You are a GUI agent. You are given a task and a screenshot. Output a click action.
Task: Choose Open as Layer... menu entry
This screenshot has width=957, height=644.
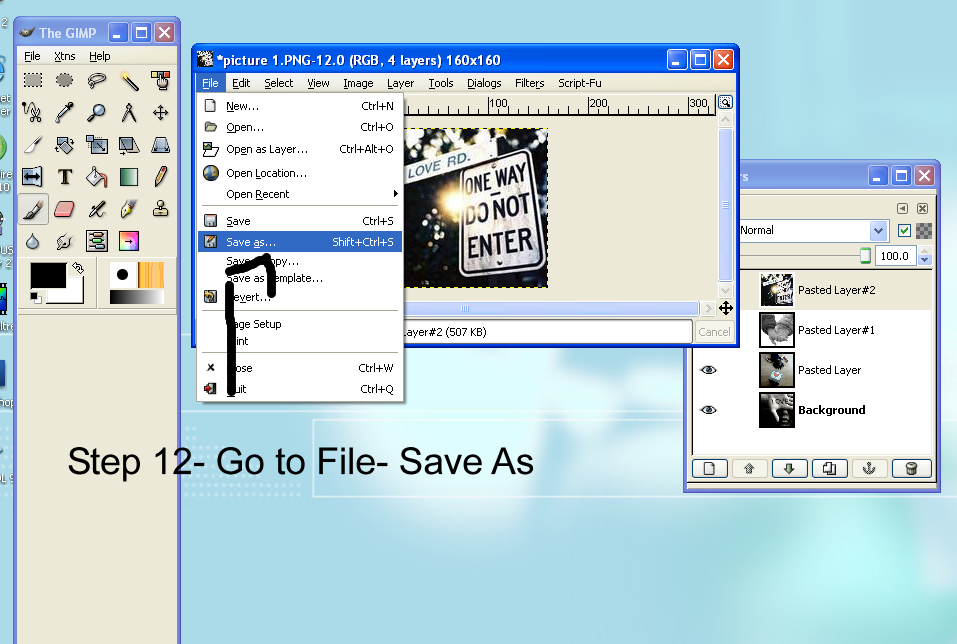(301, 149)
